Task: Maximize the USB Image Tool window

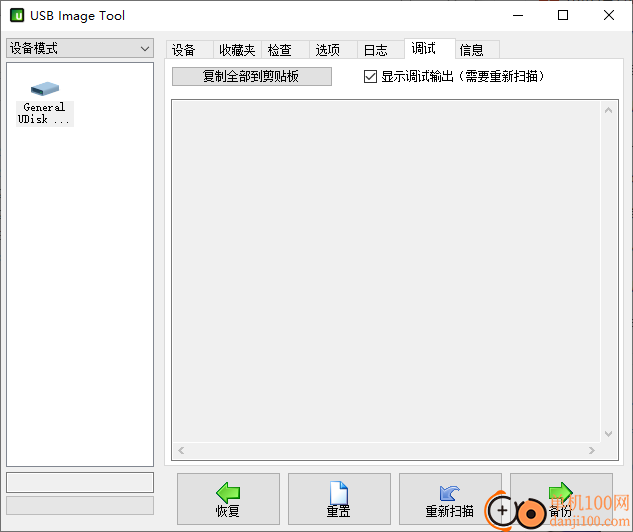Action: [x=563, y=15]
